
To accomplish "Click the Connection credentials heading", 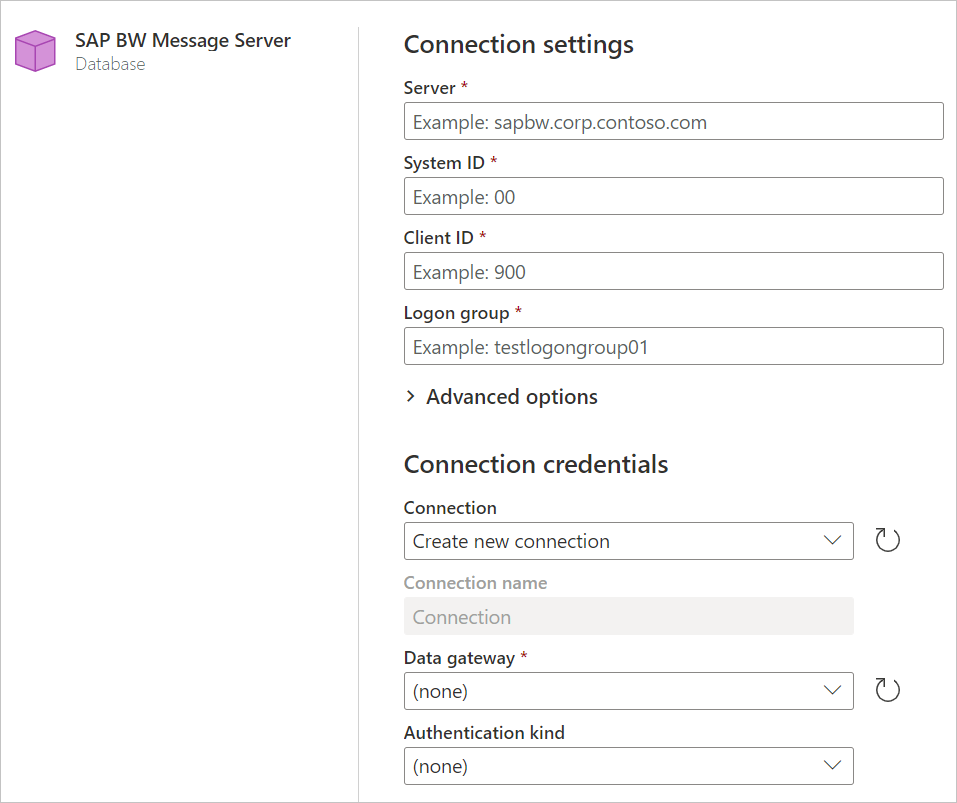I will 536,464.
